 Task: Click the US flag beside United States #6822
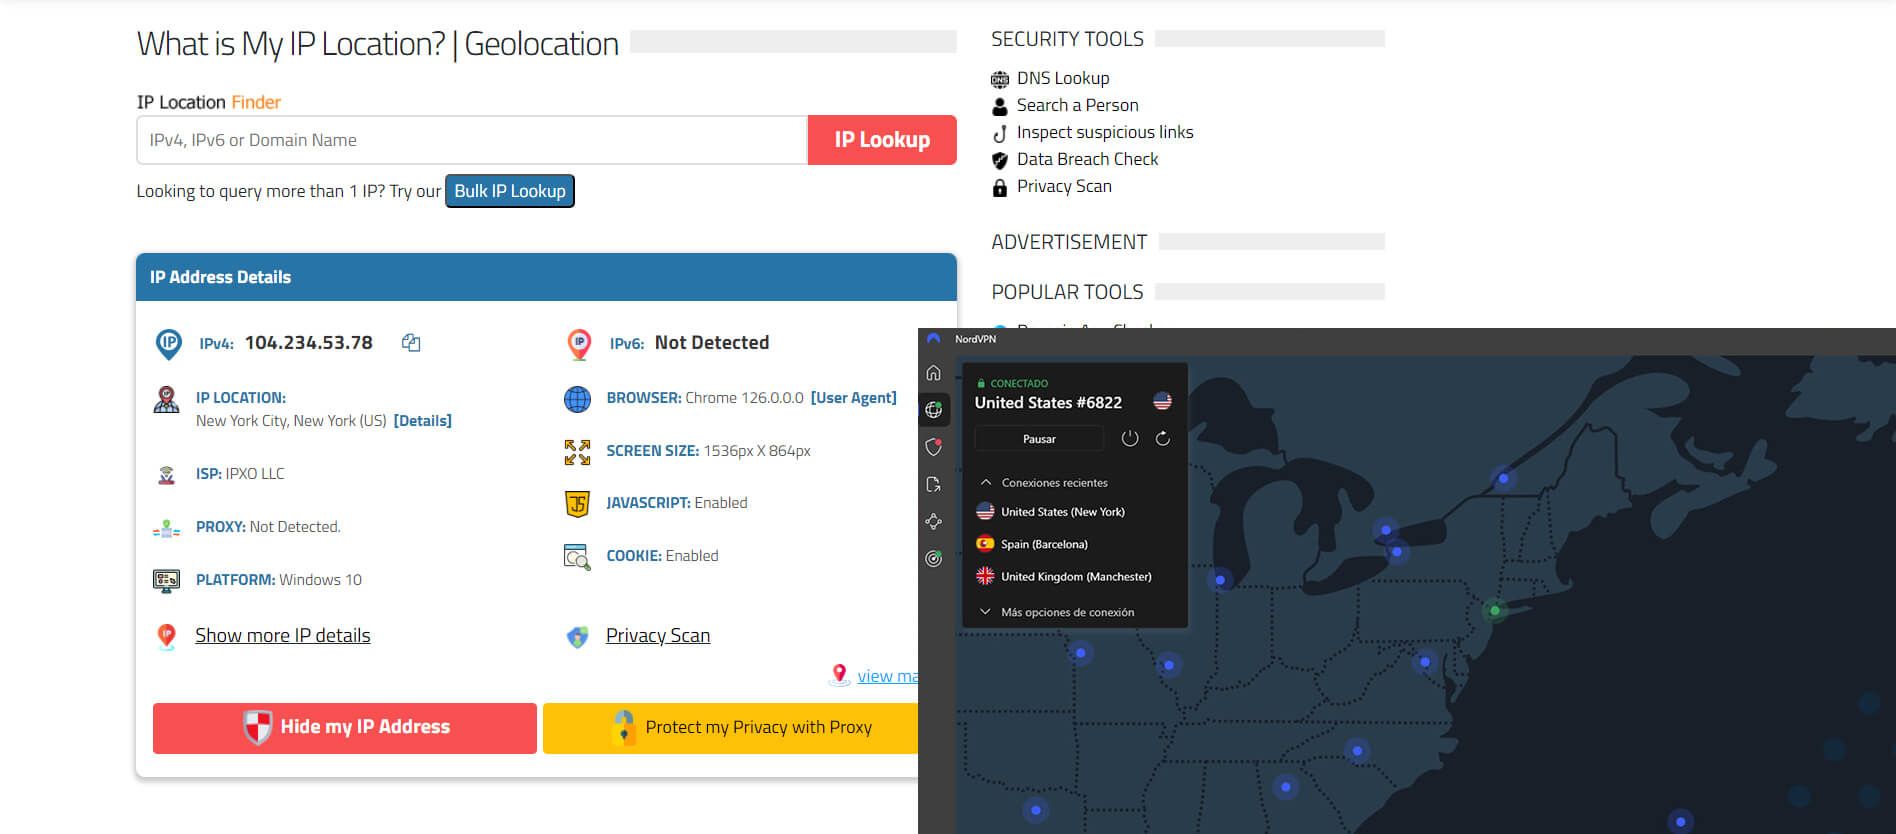(1162, 401)
